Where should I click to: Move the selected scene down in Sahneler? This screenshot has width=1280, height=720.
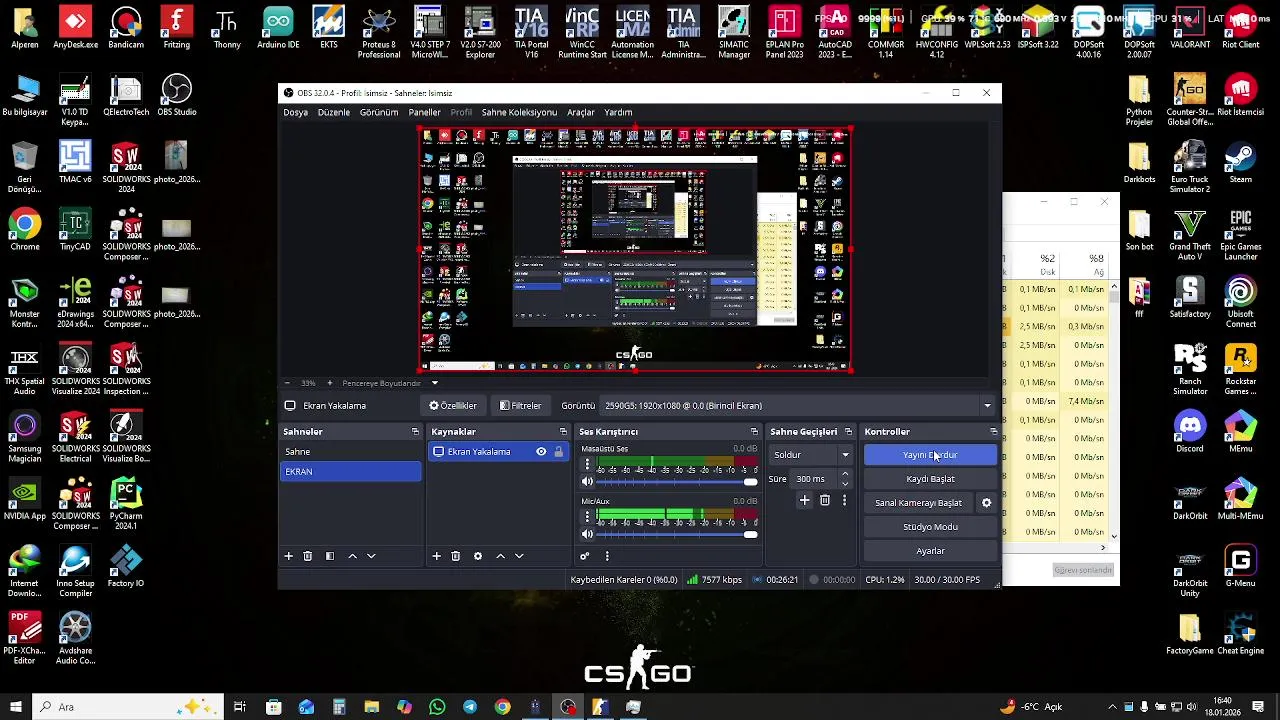(371, 556)
